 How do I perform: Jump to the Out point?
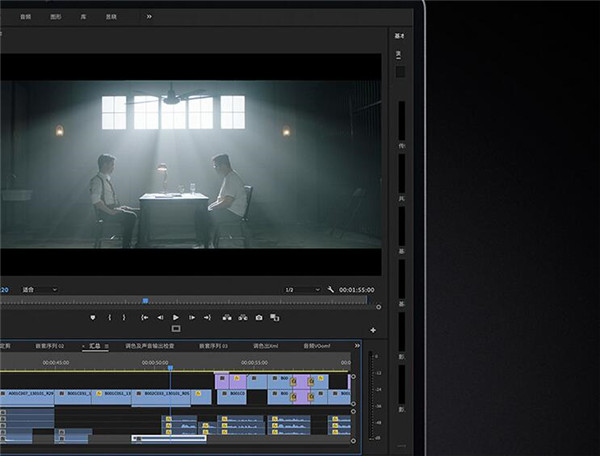pyautogui.click(x=207, y=318)
